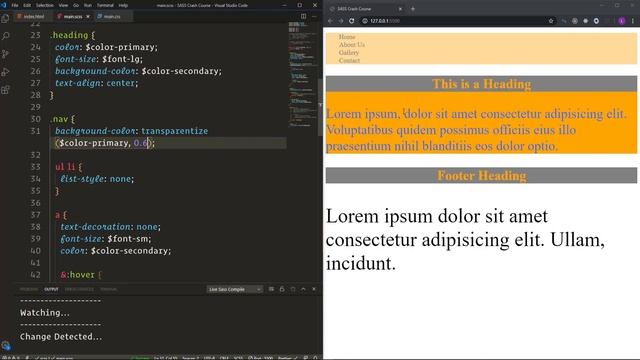The height and width of the screenshot is (360, 640).
Task: Open a new browser tab
Action: [x=413, y=9]
